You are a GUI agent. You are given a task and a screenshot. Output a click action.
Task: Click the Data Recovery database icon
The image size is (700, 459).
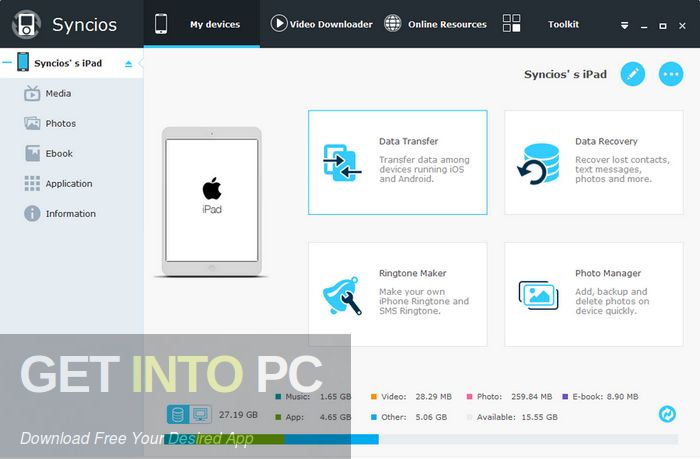tap(538, 164)
